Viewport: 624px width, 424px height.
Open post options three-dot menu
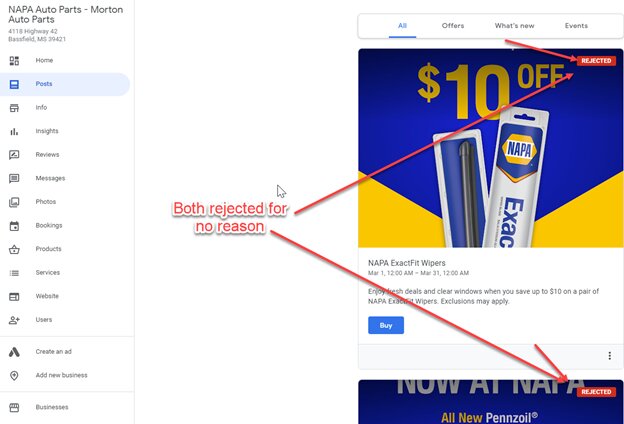609,356
